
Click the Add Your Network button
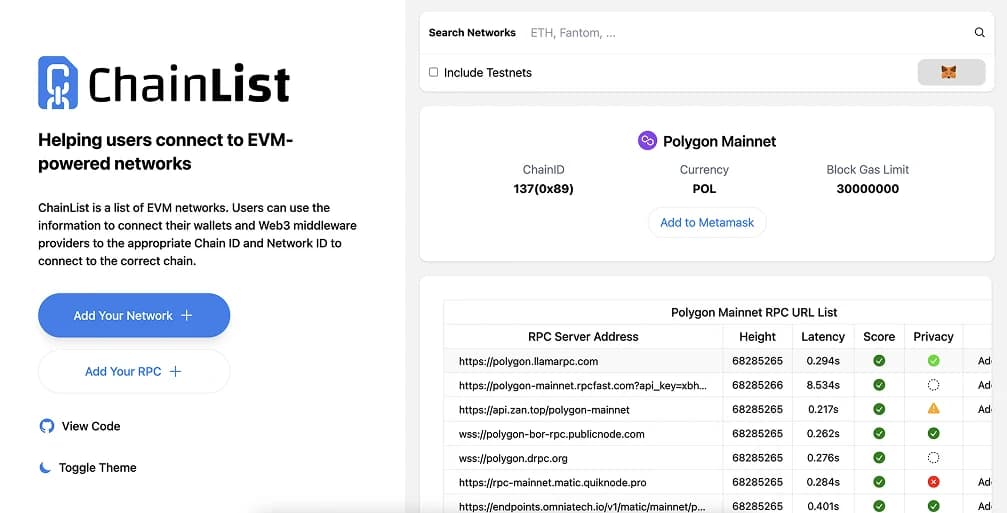[134, 315]
